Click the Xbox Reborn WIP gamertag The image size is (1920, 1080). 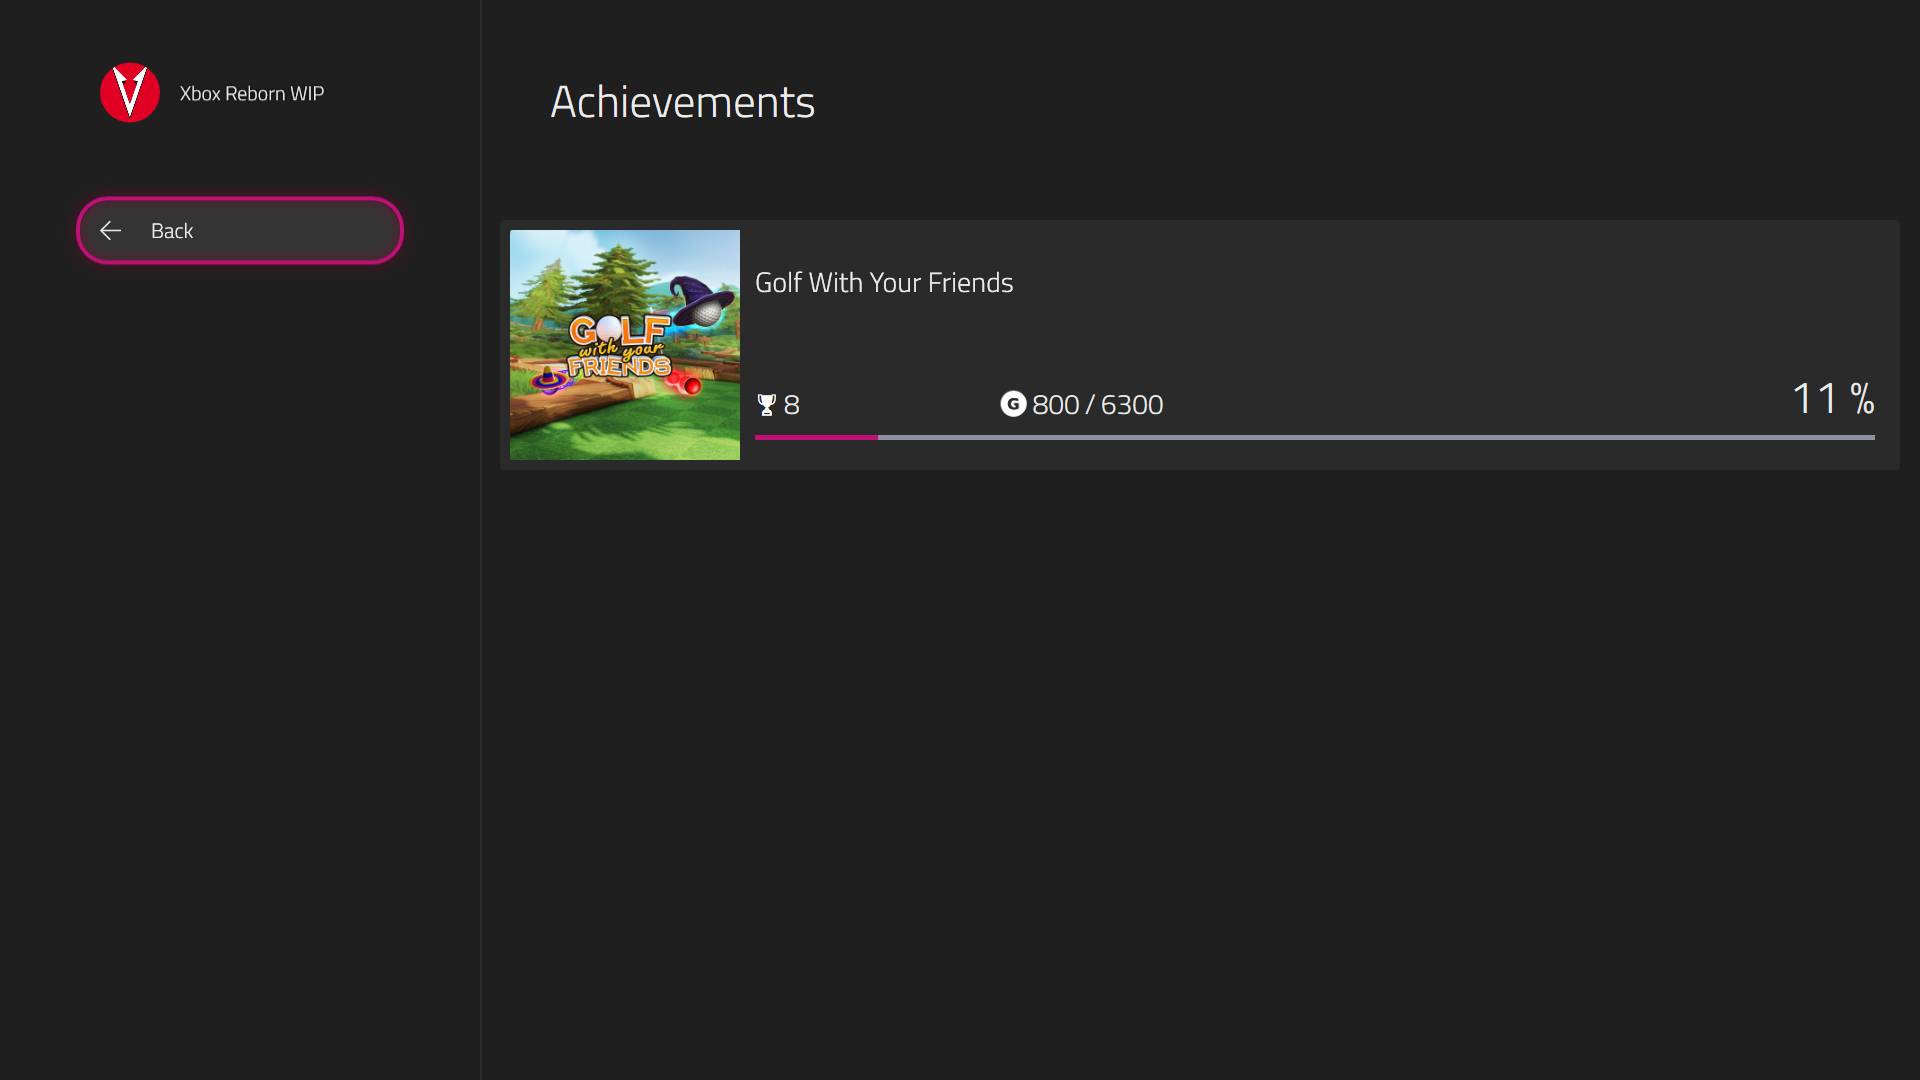click(x=252, y=94)
